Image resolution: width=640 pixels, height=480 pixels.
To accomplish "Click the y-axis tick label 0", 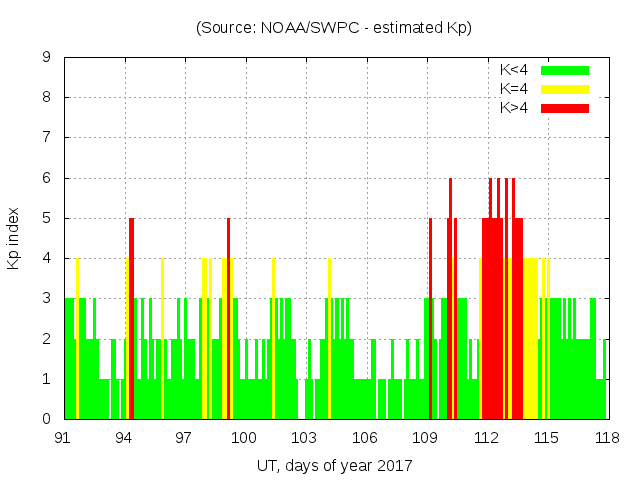I will [x=46, y=419].
